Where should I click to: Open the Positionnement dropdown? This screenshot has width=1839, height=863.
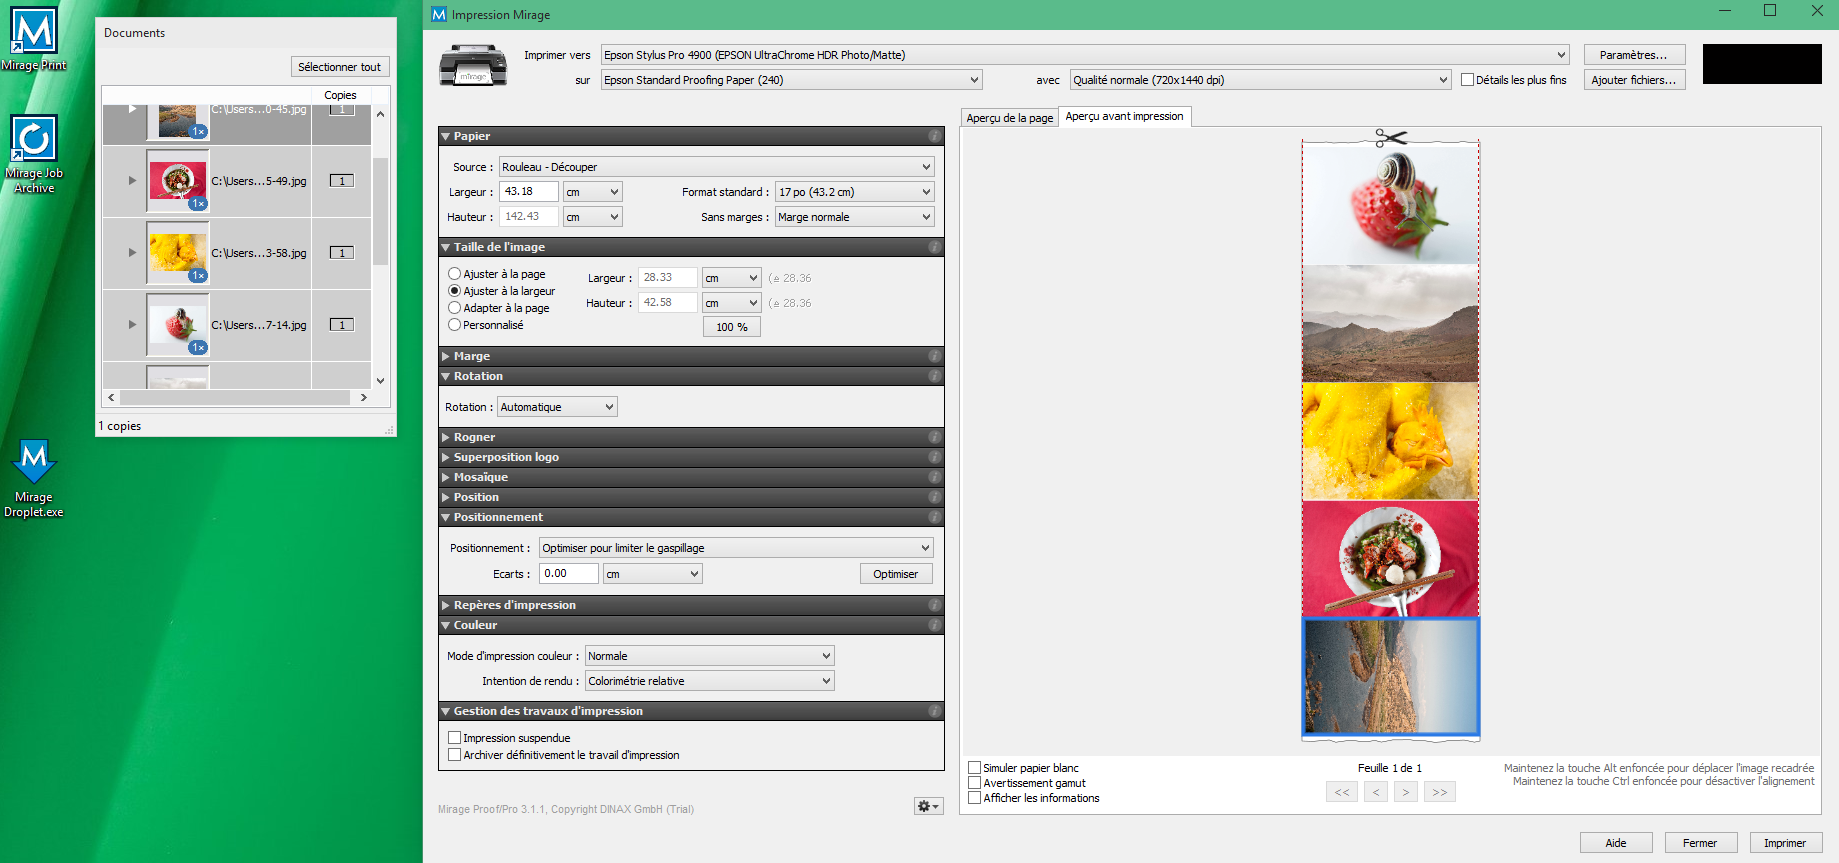tap(736, 548)
